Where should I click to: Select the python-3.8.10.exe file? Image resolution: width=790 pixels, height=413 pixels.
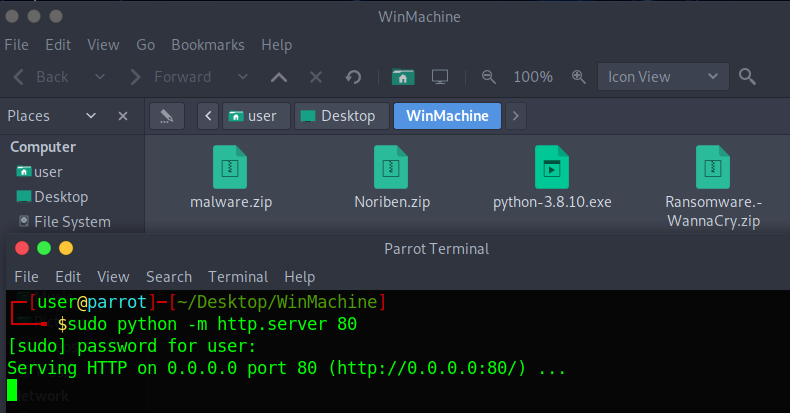coord(551,178)
